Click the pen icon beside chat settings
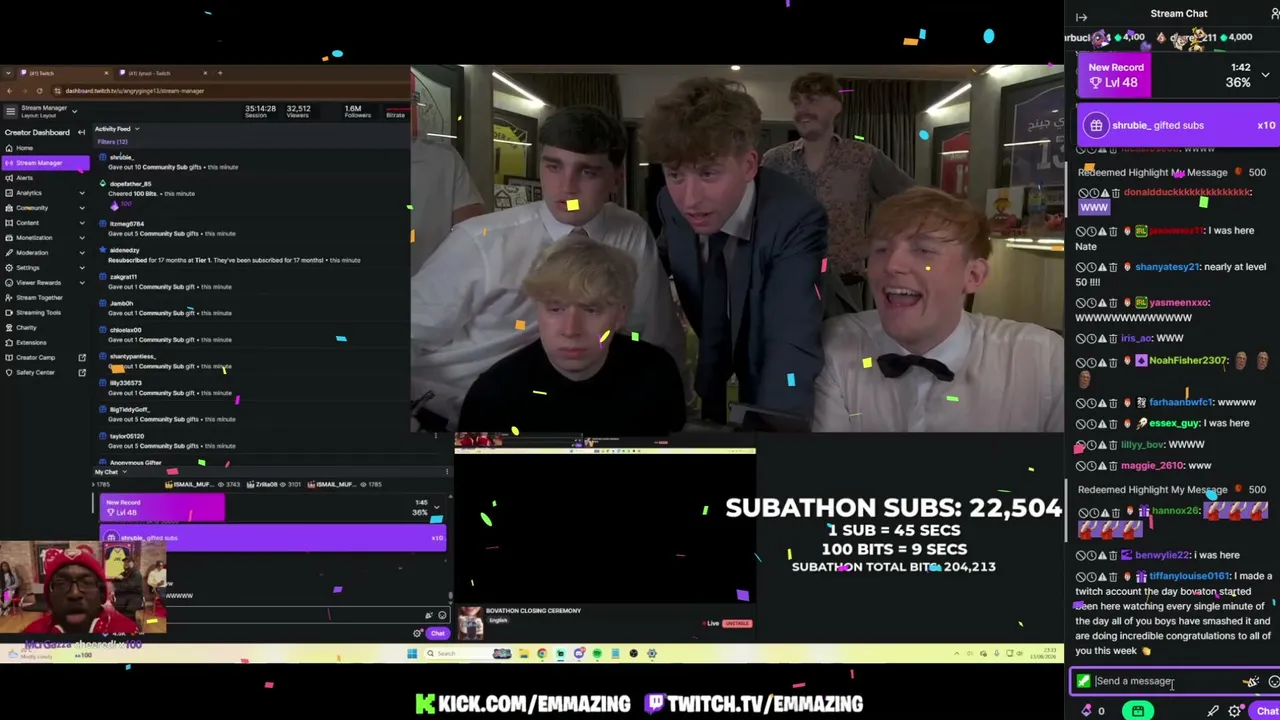The width and height of the screenshot is (1280, 720). 1213,711
